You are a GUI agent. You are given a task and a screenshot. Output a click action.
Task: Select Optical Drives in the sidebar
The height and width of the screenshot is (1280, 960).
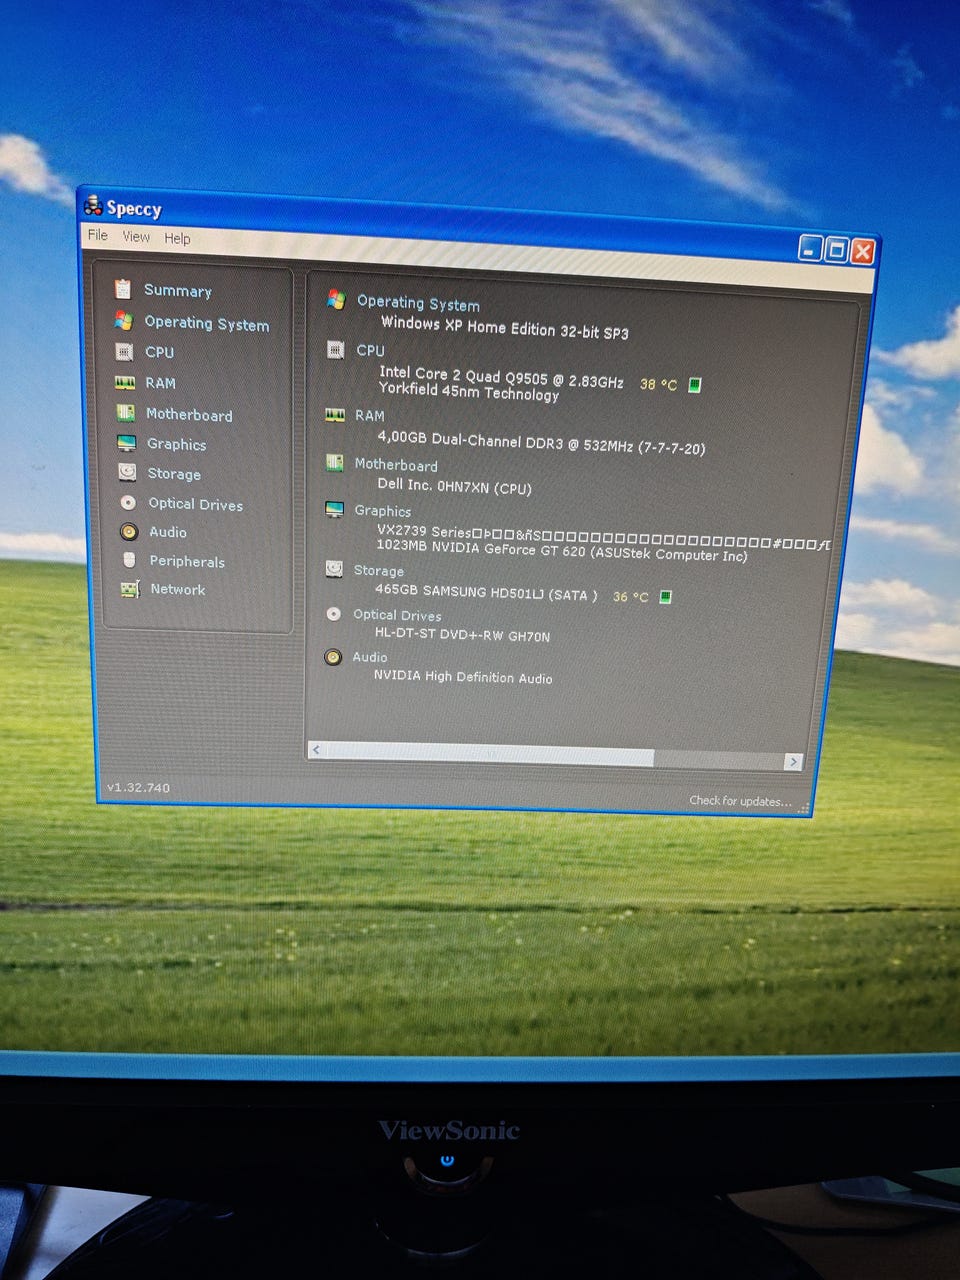coord(196,504)
